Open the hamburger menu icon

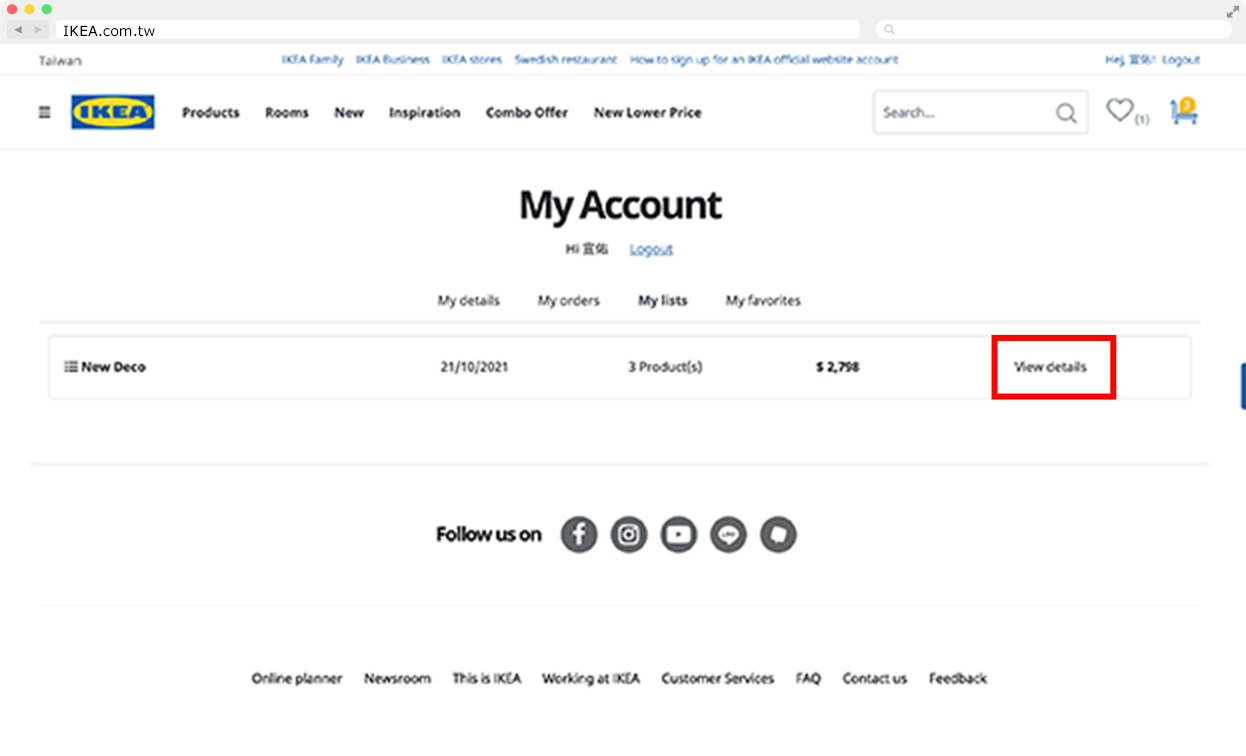pos(44,113)
